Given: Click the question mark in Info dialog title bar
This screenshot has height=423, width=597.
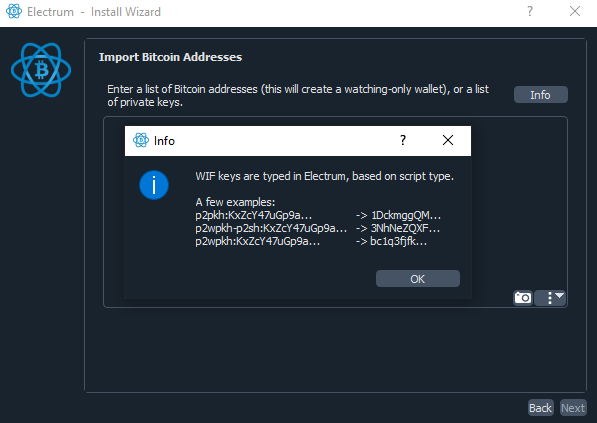Looking at the screenshot, I should click(403, 140).
